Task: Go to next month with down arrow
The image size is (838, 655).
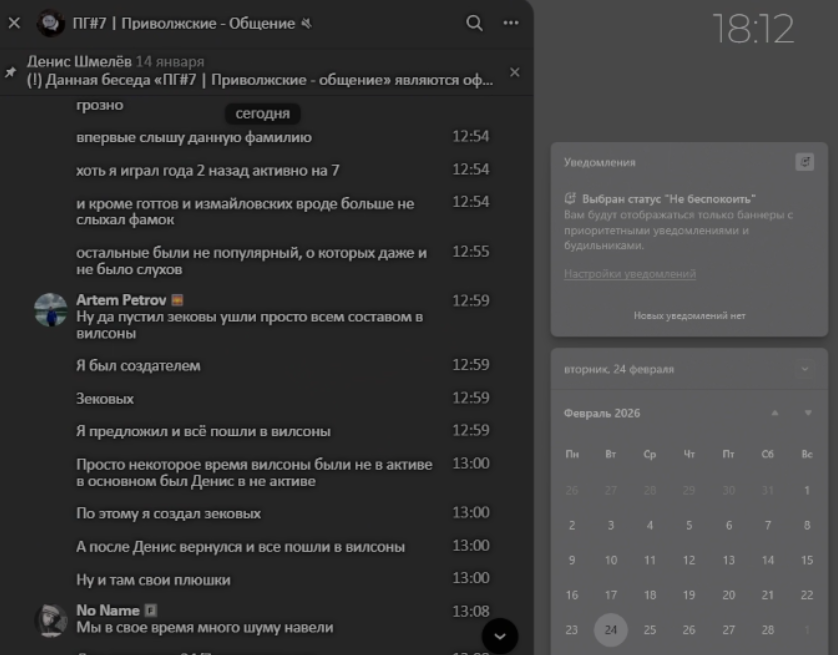Action: pos(807,413)
